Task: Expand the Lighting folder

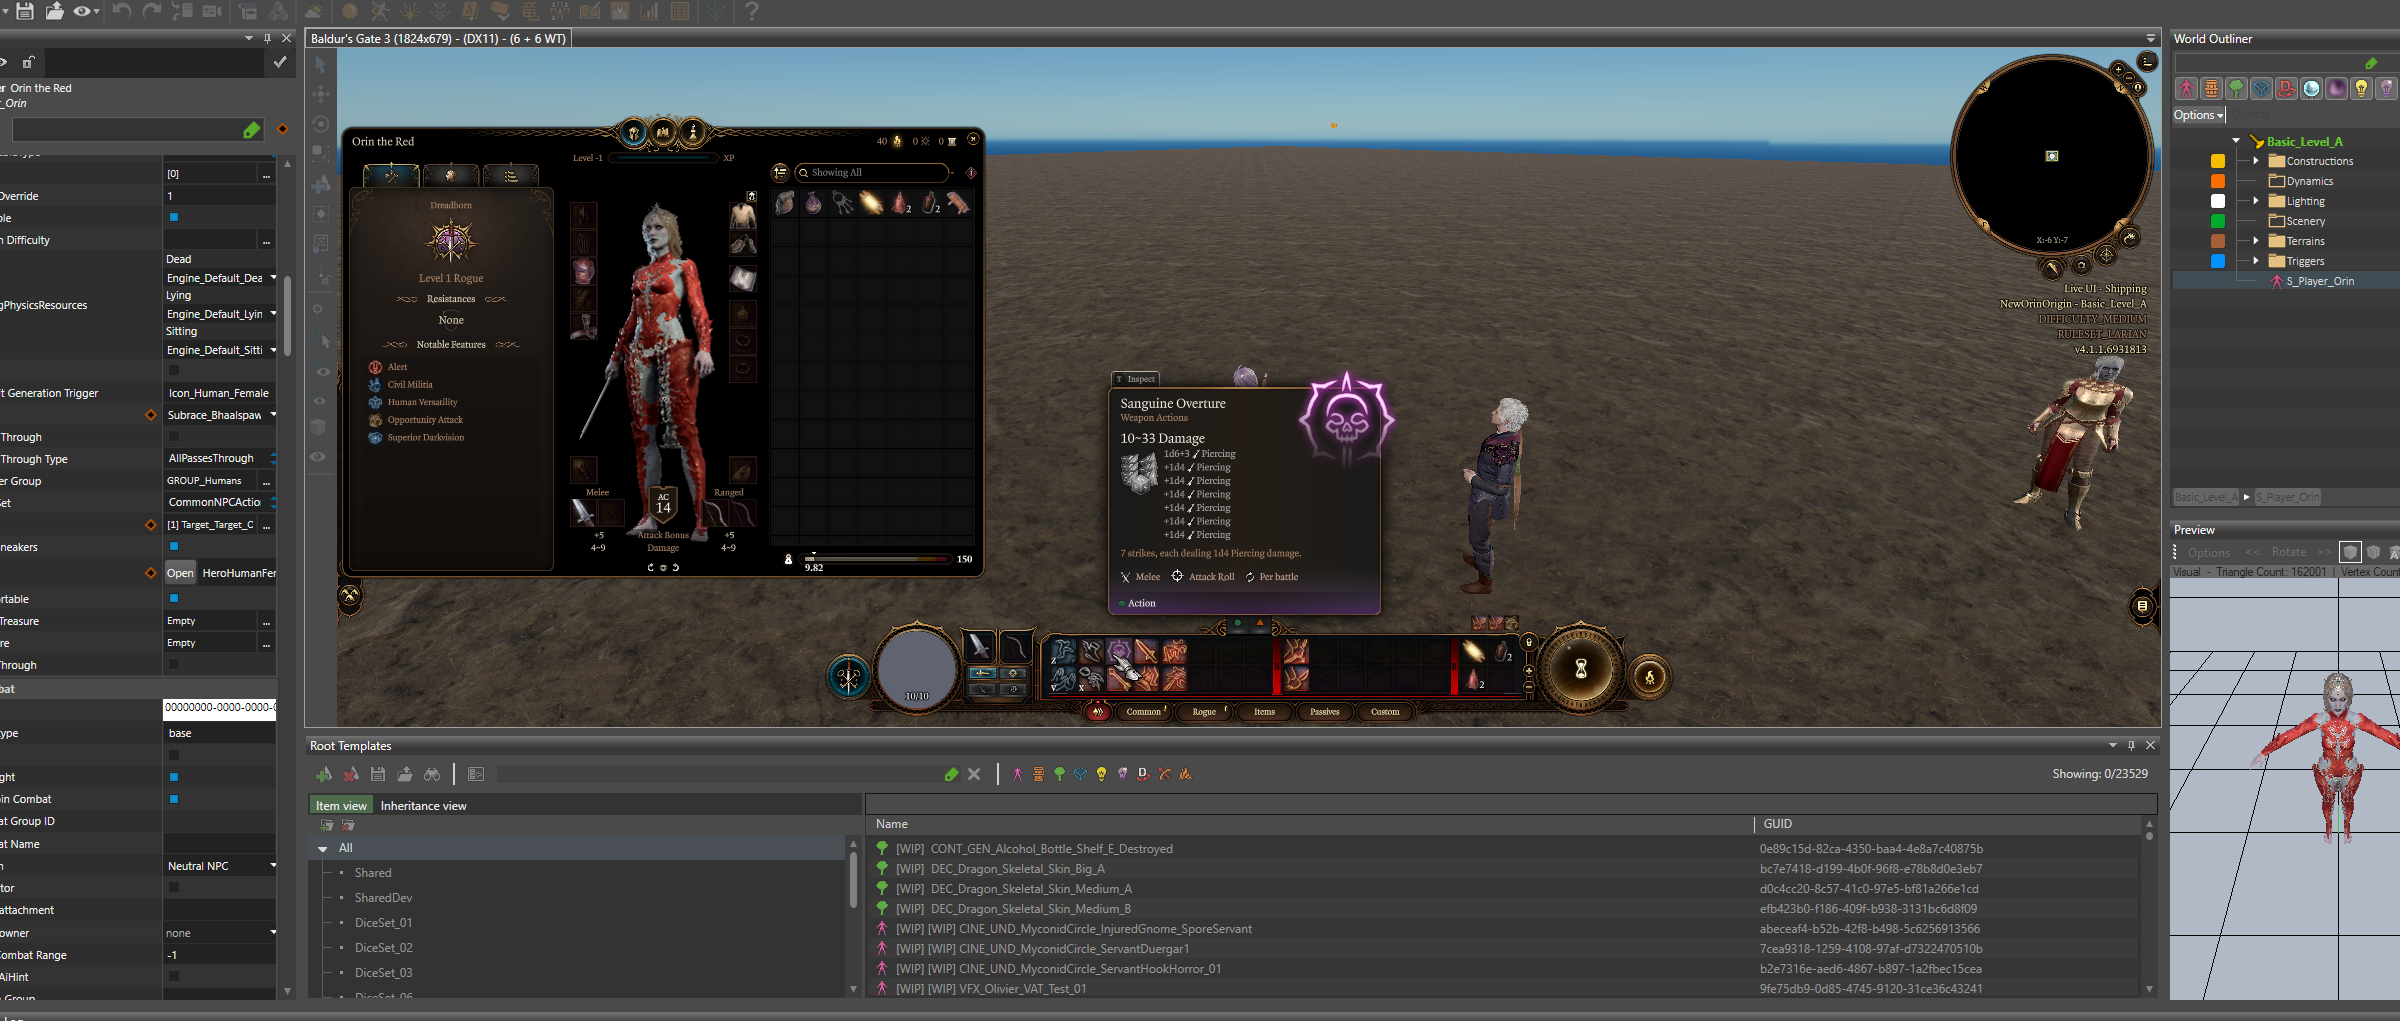Action: click(2256, 201)
